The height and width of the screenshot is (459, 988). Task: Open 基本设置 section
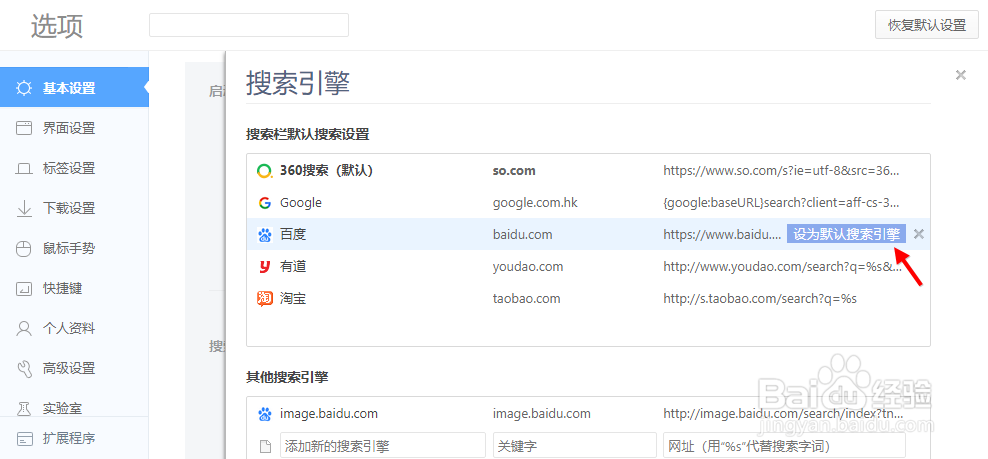pyautogui.click(x=74, y=88)
